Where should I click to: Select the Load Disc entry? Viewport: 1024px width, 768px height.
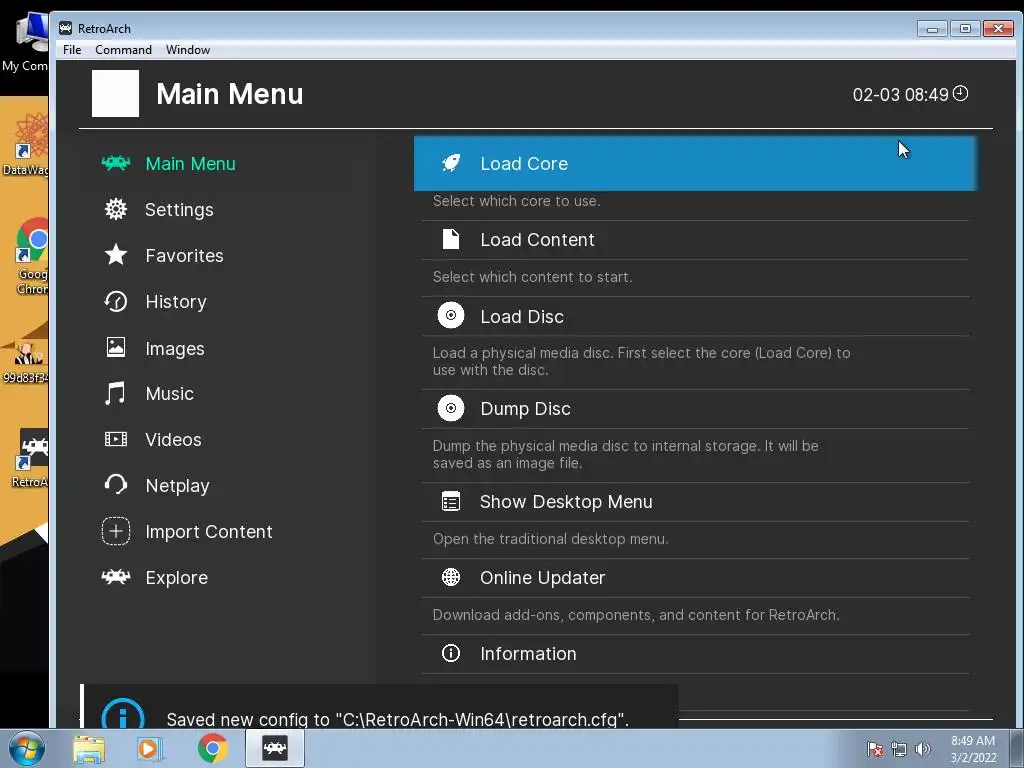pyautogui.click(x=695, y=317)
